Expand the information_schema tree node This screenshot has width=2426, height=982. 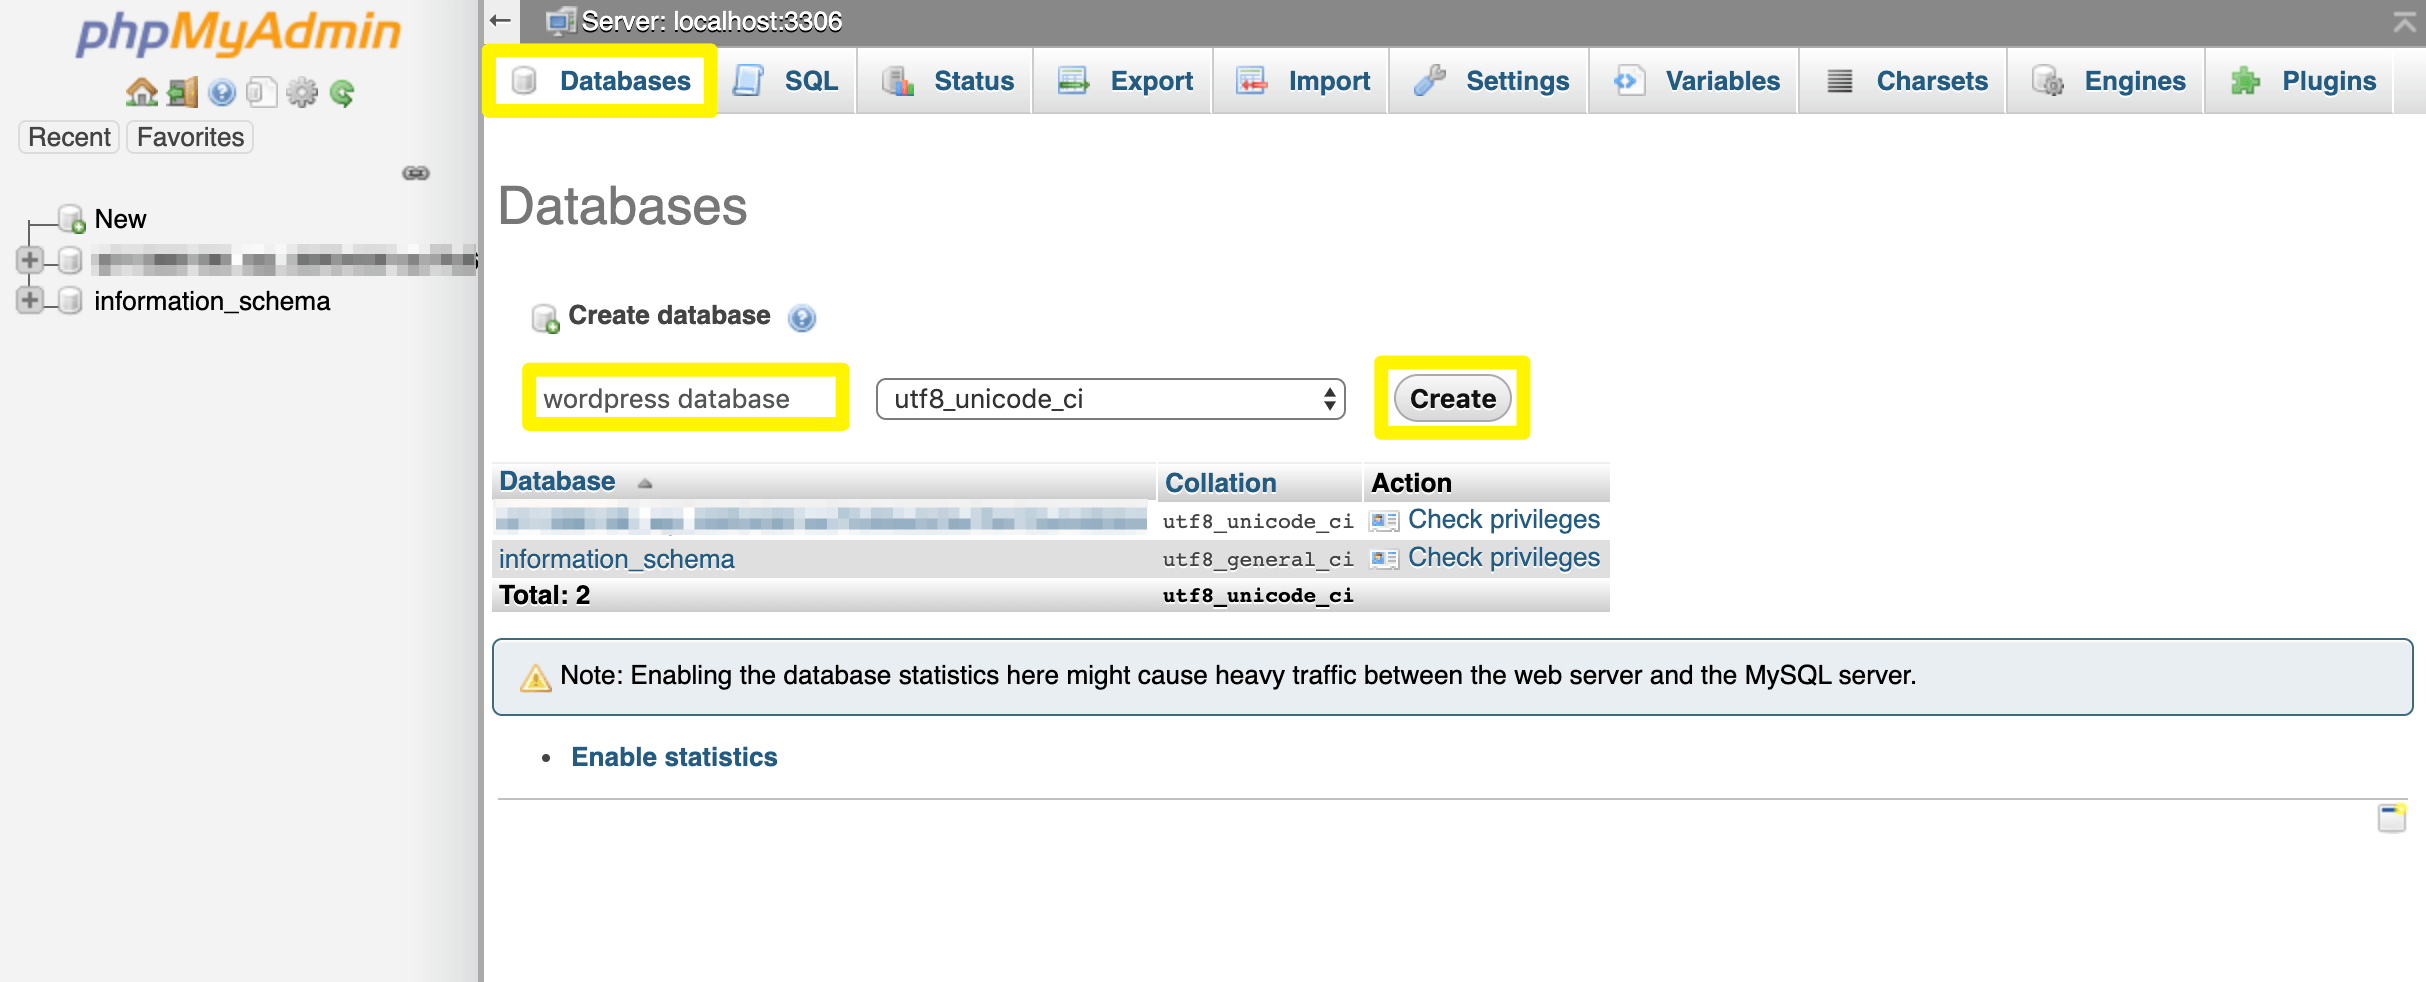coord(30,300)
